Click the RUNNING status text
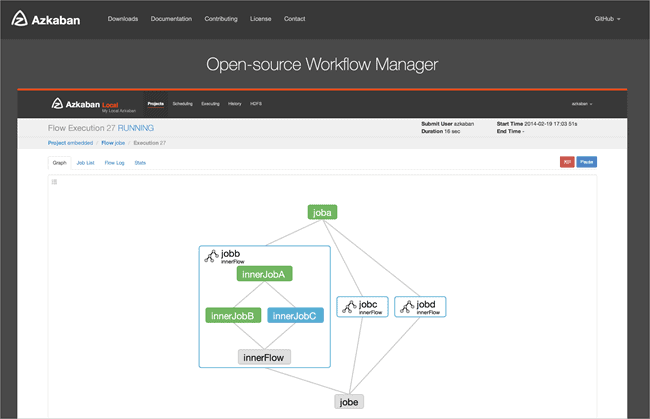 click(136, 128)
